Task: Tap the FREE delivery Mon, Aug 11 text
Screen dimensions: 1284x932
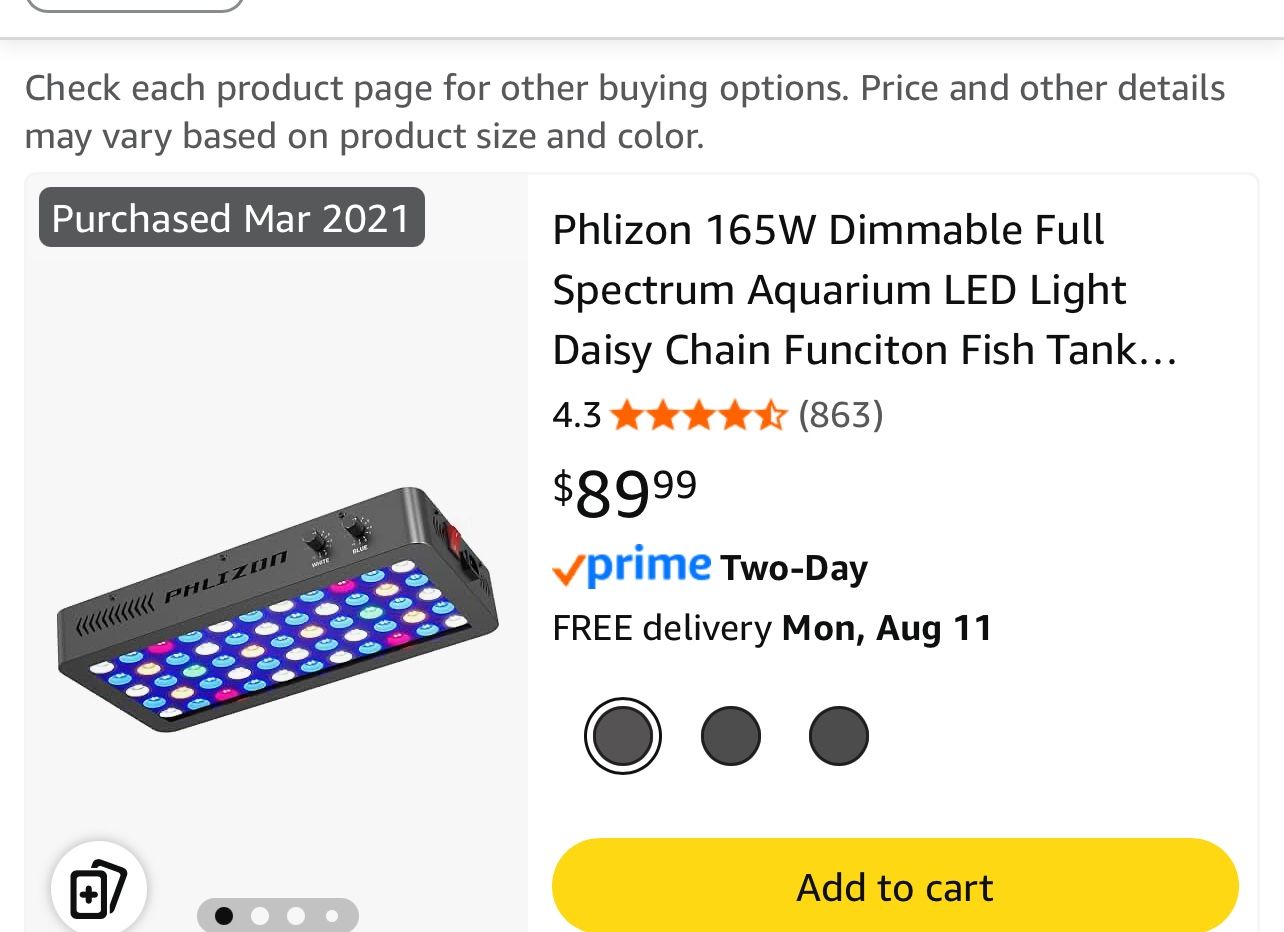Action: (772, 628)
